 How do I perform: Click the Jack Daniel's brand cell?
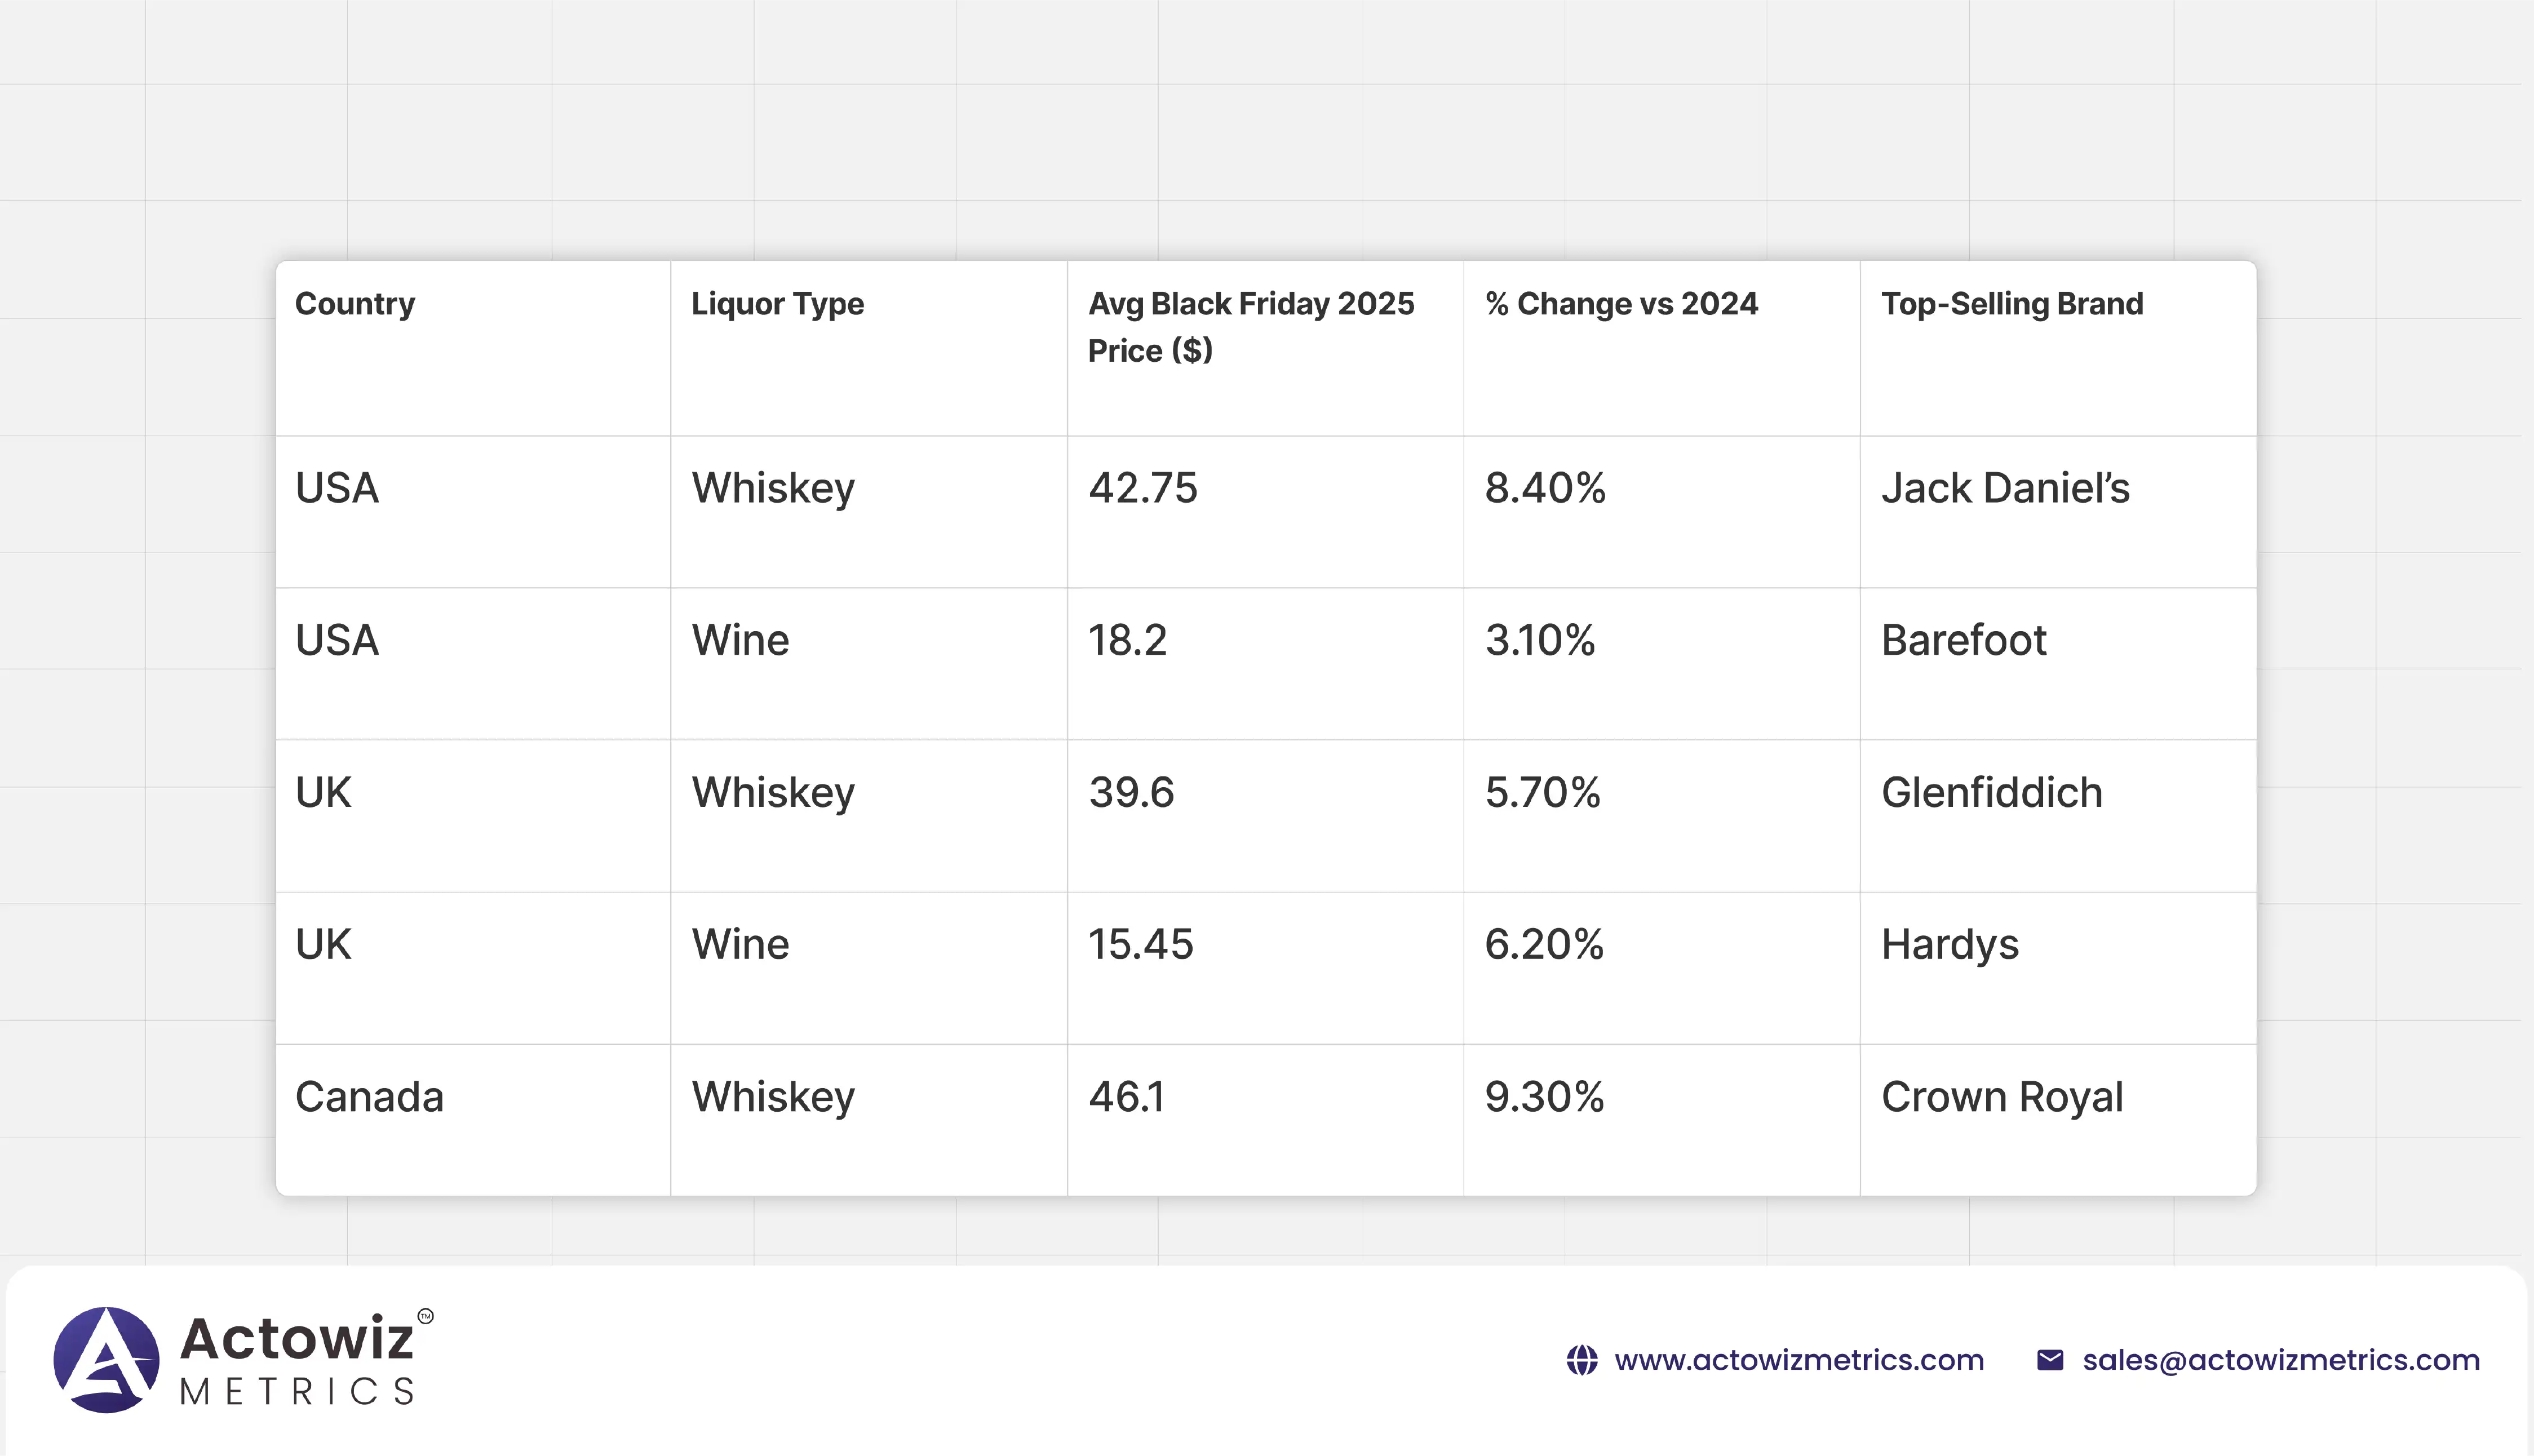click(2005, 489)
